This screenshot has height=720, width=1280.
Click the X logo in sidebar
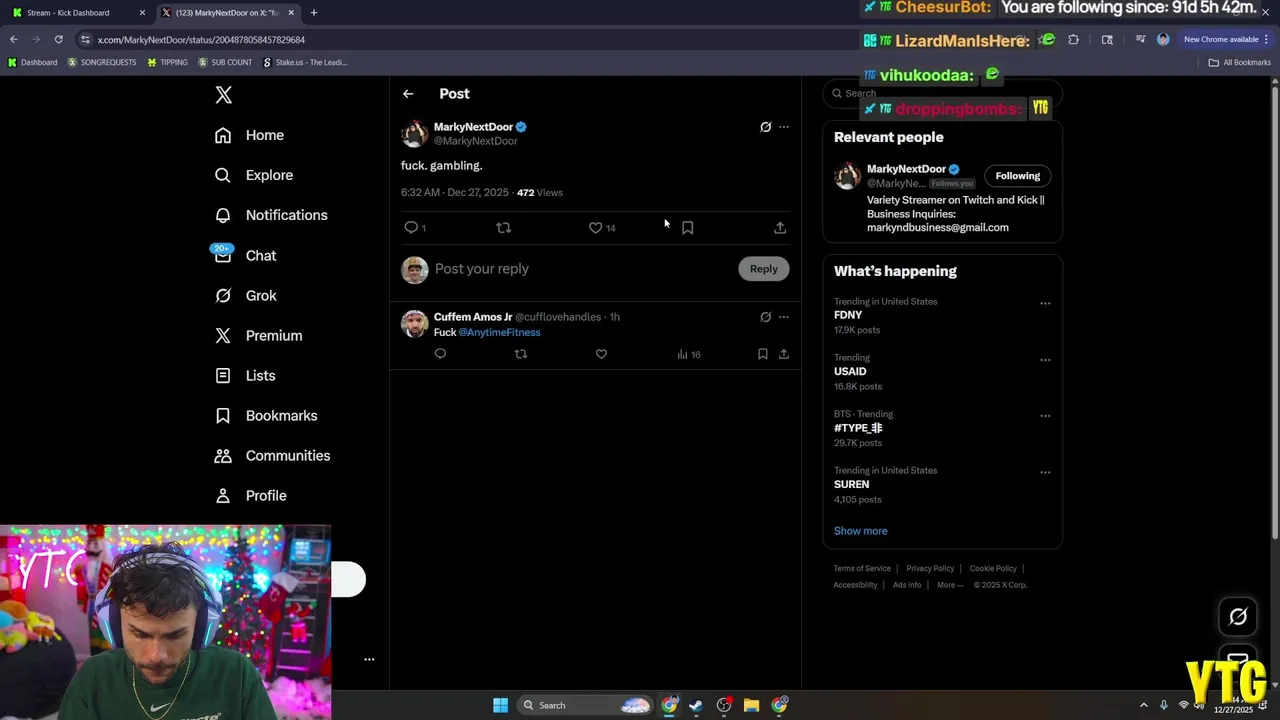[224, 95]
